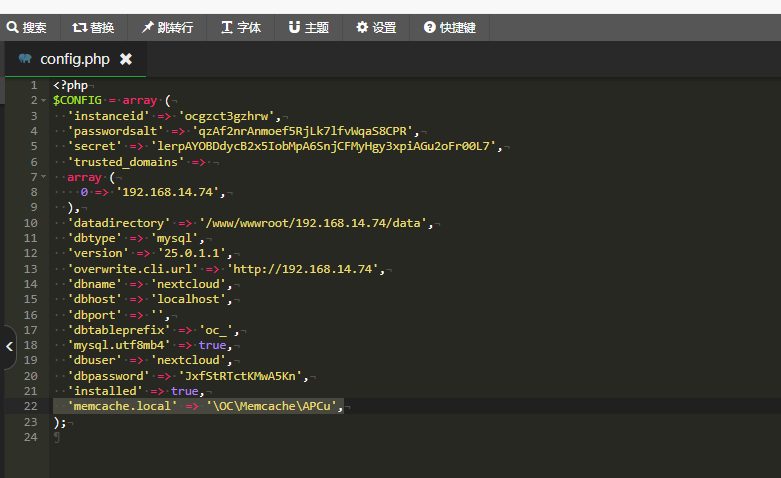Open the 跳转行 go-to-line tool
781x478 pixels.
[x=167, y=28]
